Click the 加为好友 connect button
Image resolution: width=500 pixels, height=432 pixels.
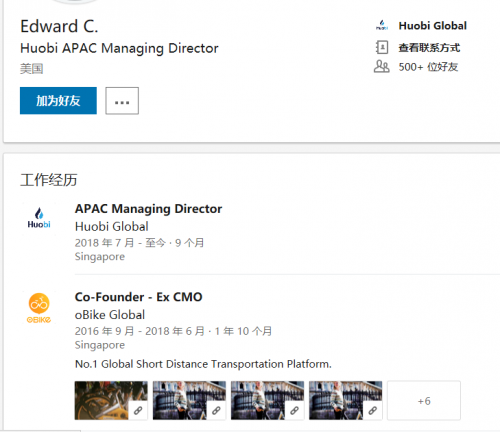[x=58, y=101]
